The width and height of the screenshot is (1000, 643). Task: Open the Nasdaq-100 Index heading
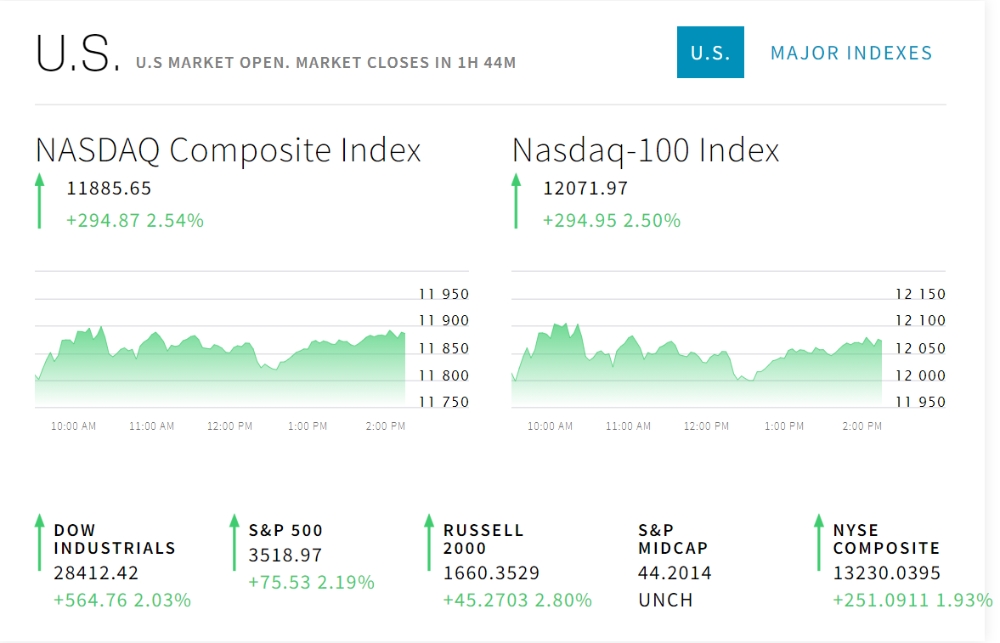[x=645, y=150]
